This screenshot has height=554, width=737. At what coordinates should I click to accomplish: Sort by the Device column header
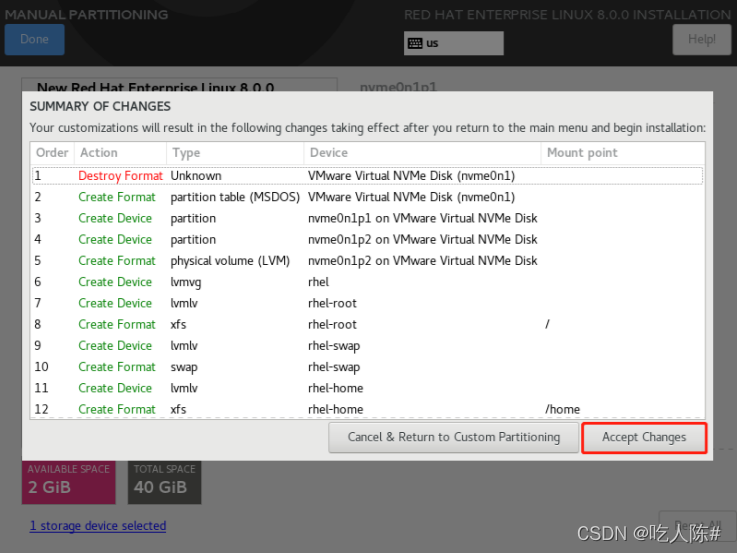click(423, 153)
